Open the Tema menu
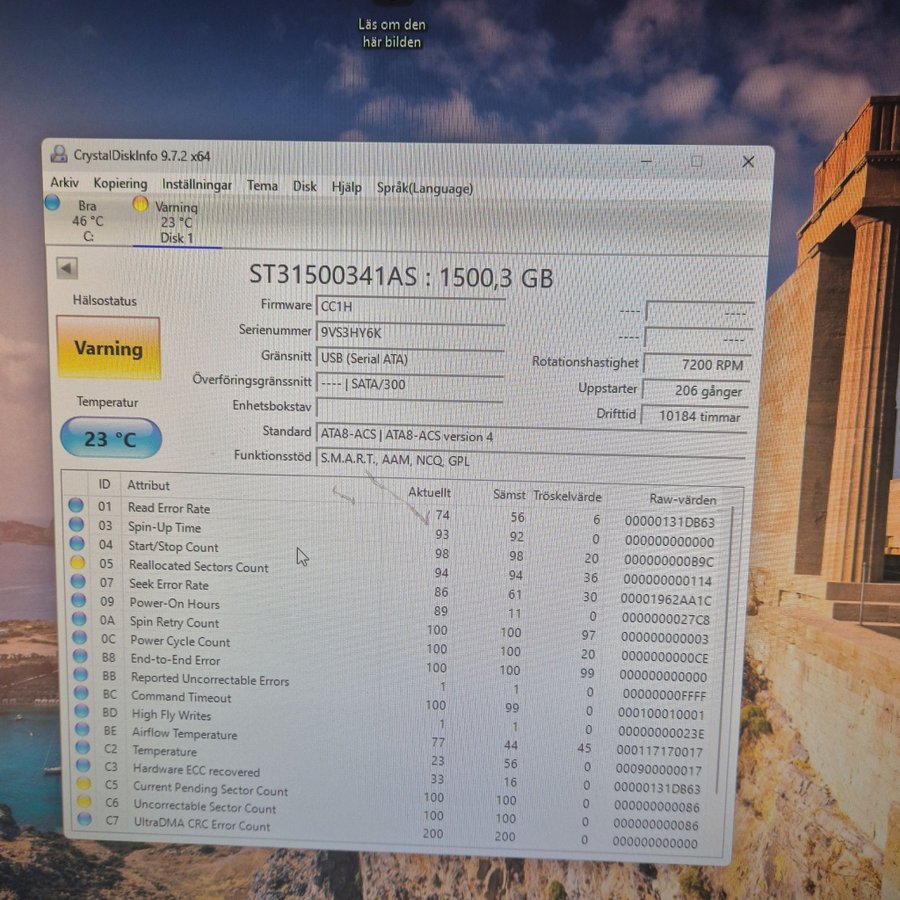Viewport: 900px width, 900px height. 262,185
